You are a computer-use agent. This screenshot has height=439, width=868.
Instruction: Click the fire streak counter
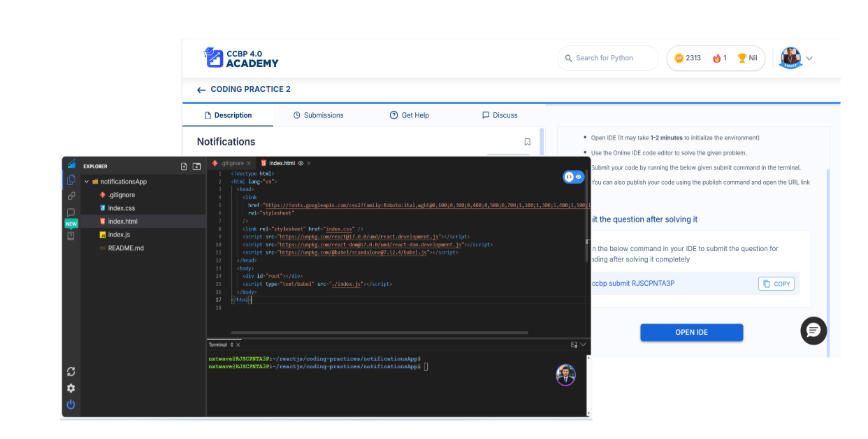[x=720, y=58]
